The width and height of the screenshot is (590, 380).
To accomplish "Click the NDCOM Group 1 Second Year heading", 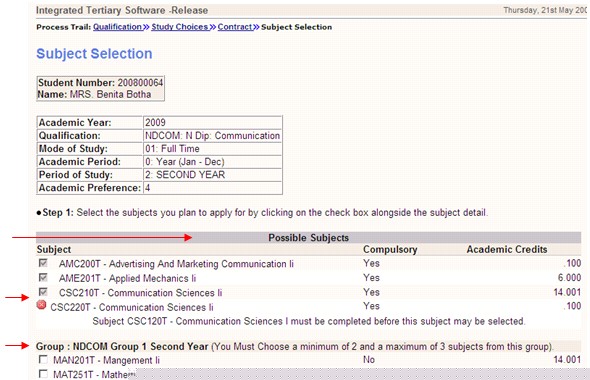I will pos(122,346).
